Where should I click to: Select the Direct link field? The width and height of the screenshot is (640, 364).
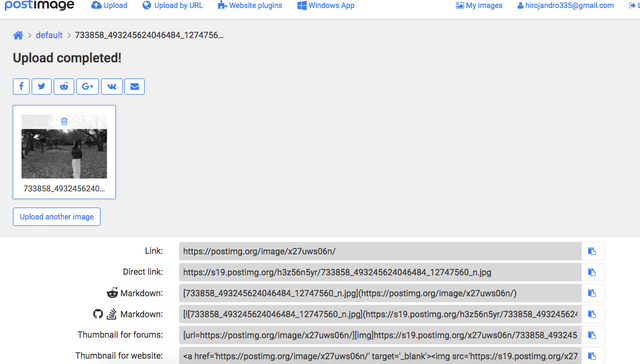click(x=380, y=272)
